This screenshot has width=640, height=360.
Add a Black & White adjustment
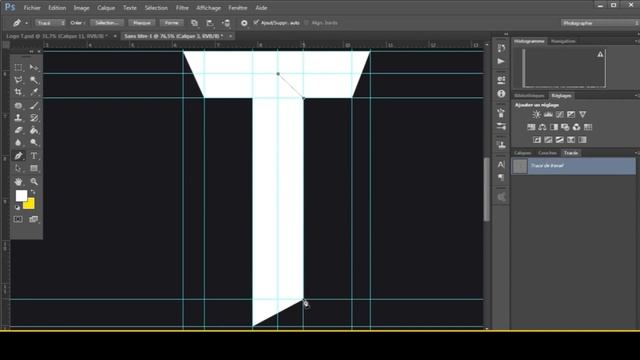point(554,127)
